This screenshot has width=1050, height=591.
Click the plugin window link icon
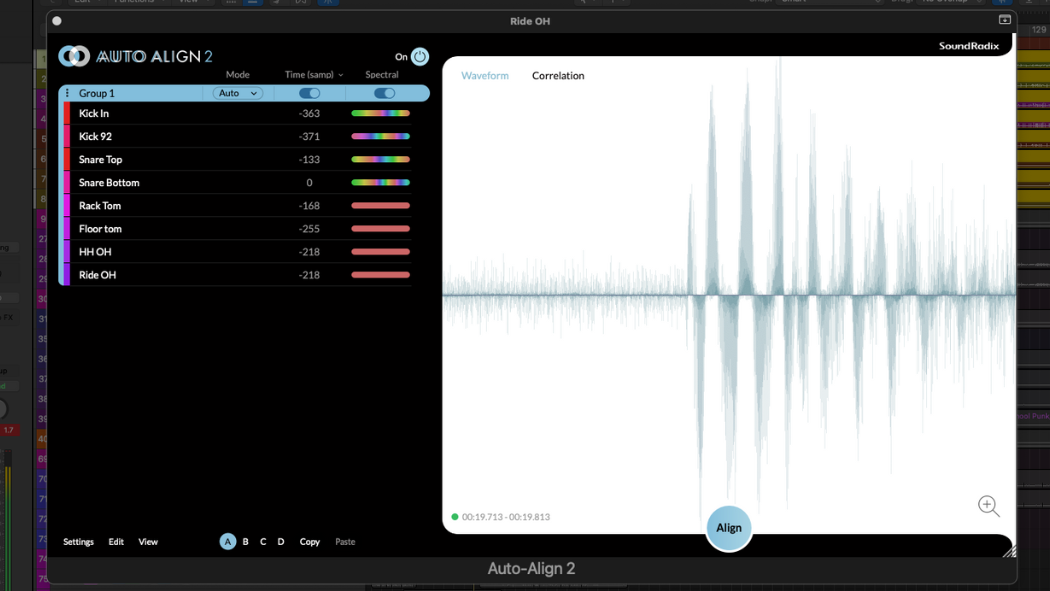click(1004, 20)
